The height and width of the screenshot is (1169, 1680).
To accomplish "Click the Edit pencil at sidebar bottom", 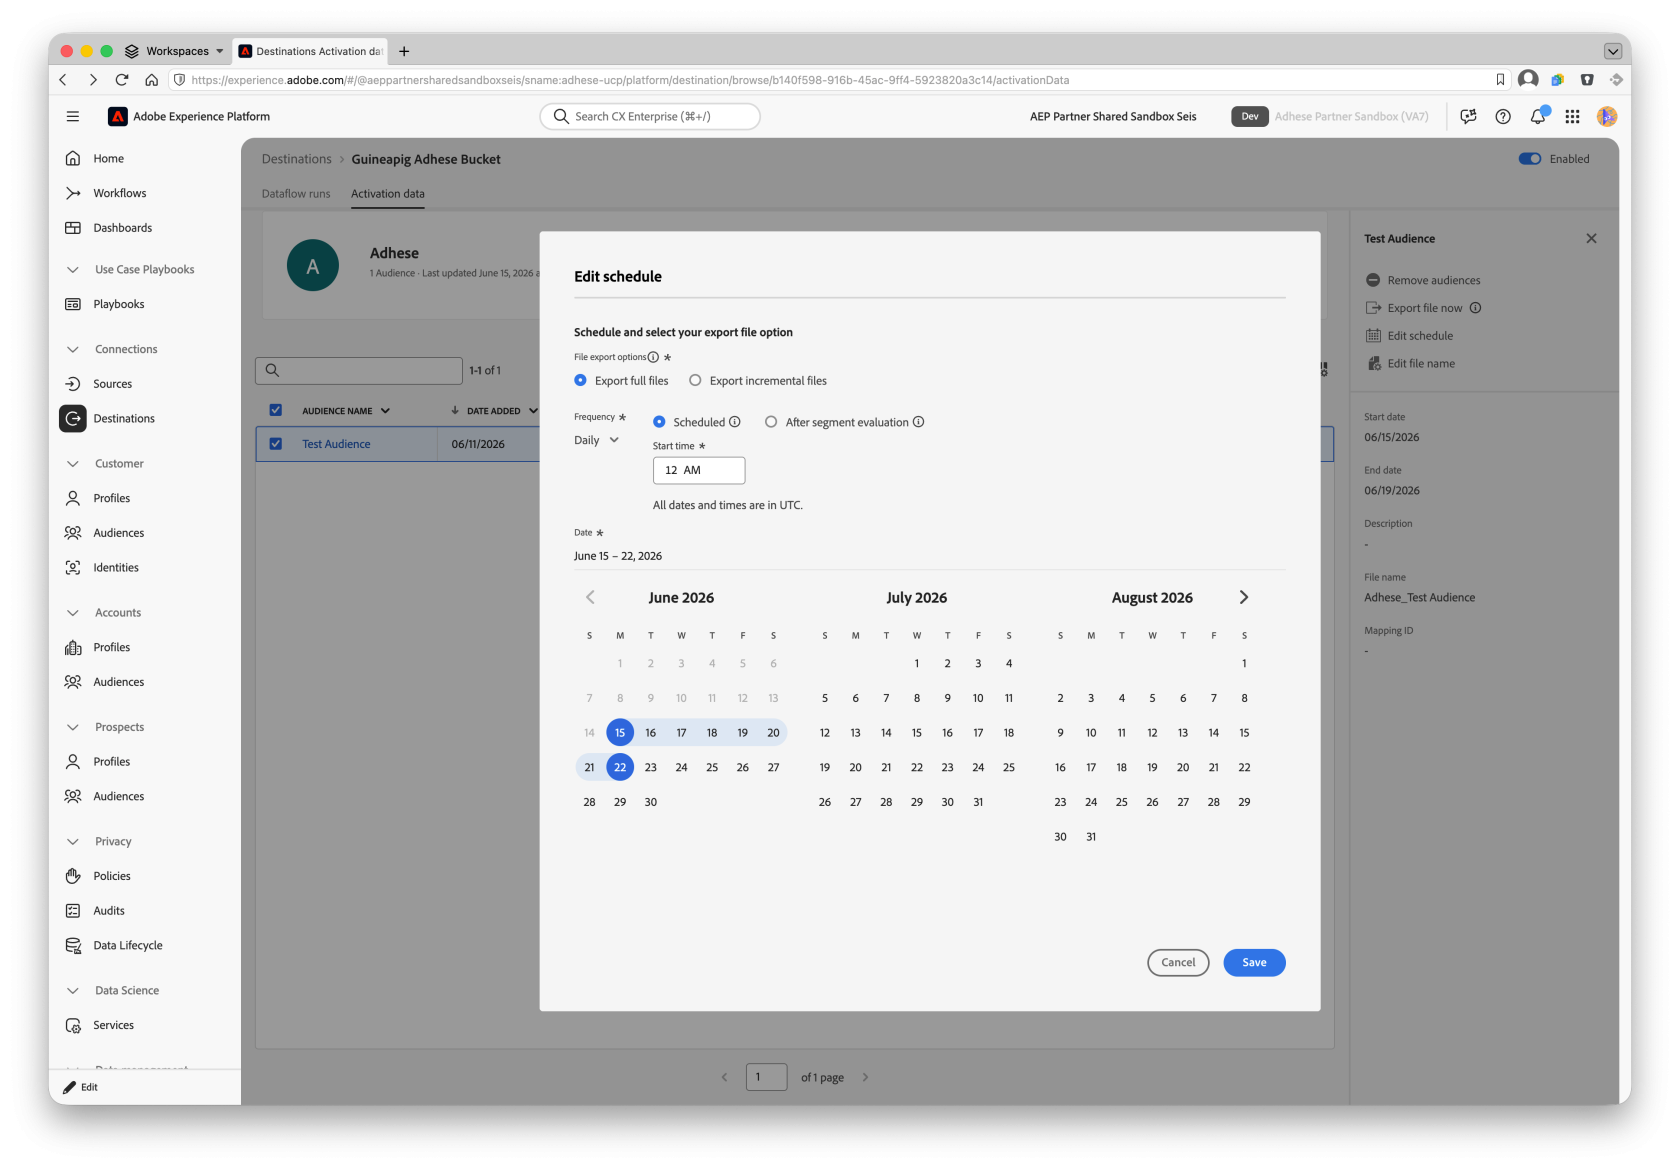I will click(80, 1087).
